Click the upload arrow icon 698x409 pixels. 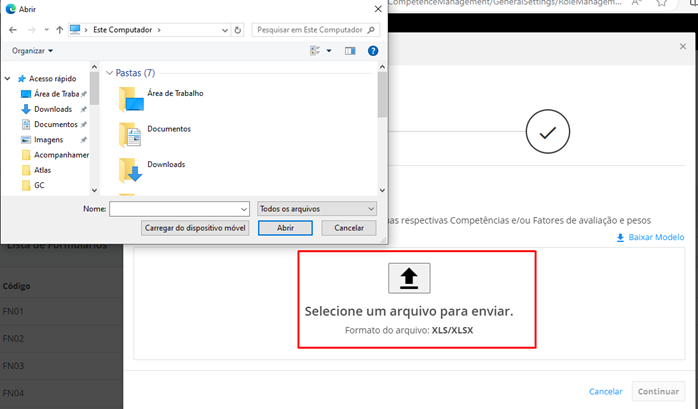(x=408, y=278)
